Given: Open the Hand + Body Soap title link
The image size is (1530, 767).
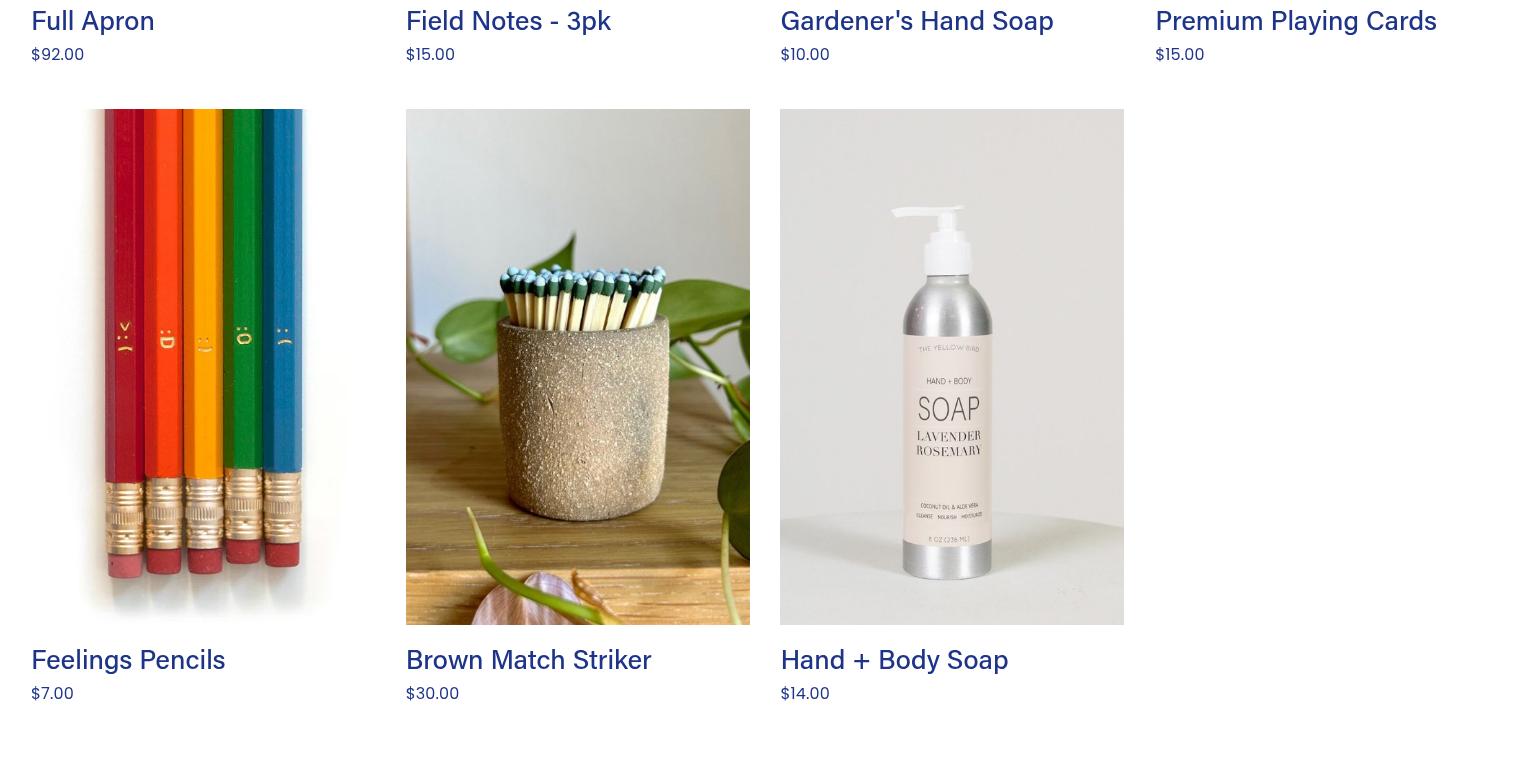Looking at the screenshot, I should coord(894,659).
